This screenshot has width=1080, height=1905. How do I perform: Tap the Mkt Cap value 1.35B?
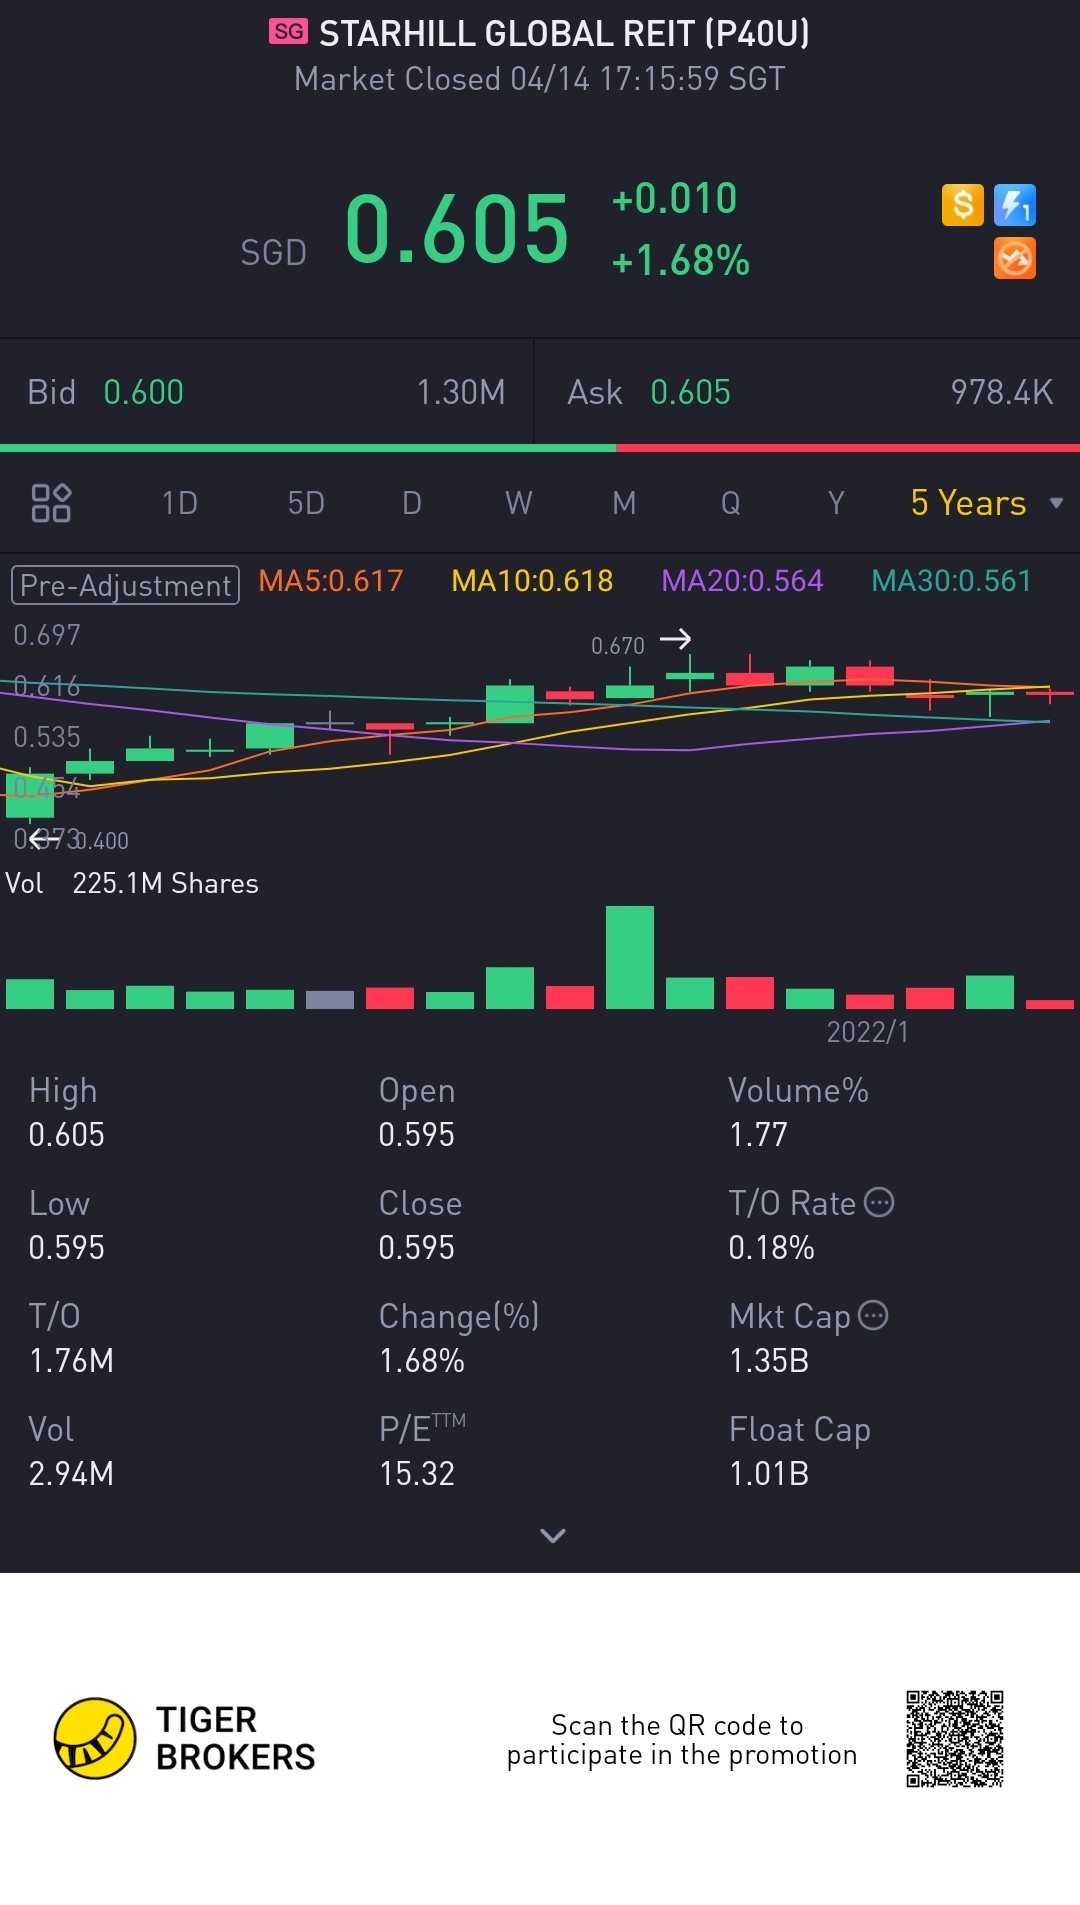coord(769,1360)
